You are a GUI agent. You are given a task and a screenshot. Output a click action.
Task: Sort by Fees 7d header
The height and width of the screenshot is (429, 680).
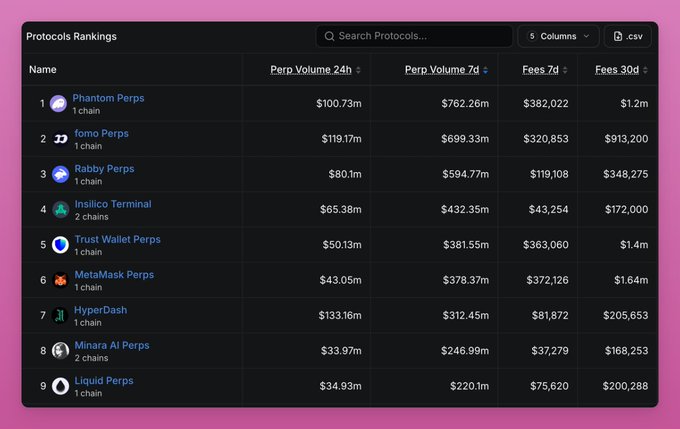tap(540, 69)
